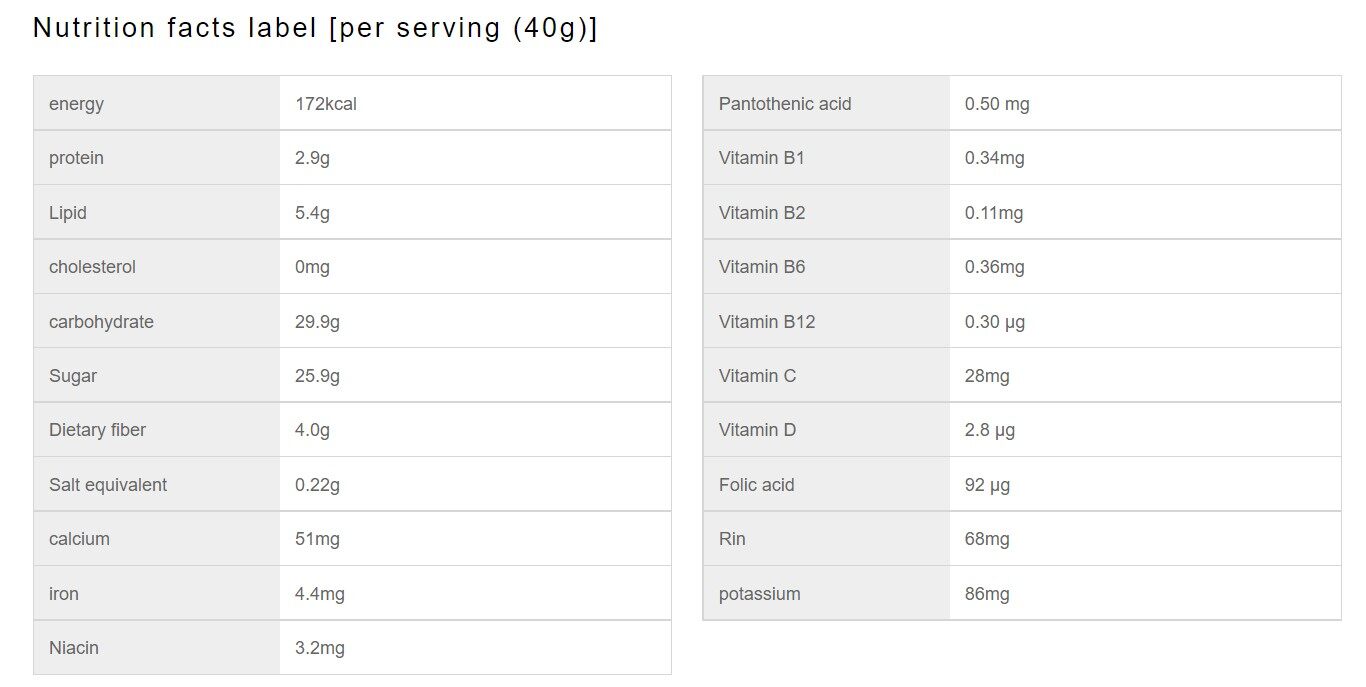Select the Folic acid row label
Image resolution: width=1366 pixels, height=687 pixels.
(x=756, y=485)
